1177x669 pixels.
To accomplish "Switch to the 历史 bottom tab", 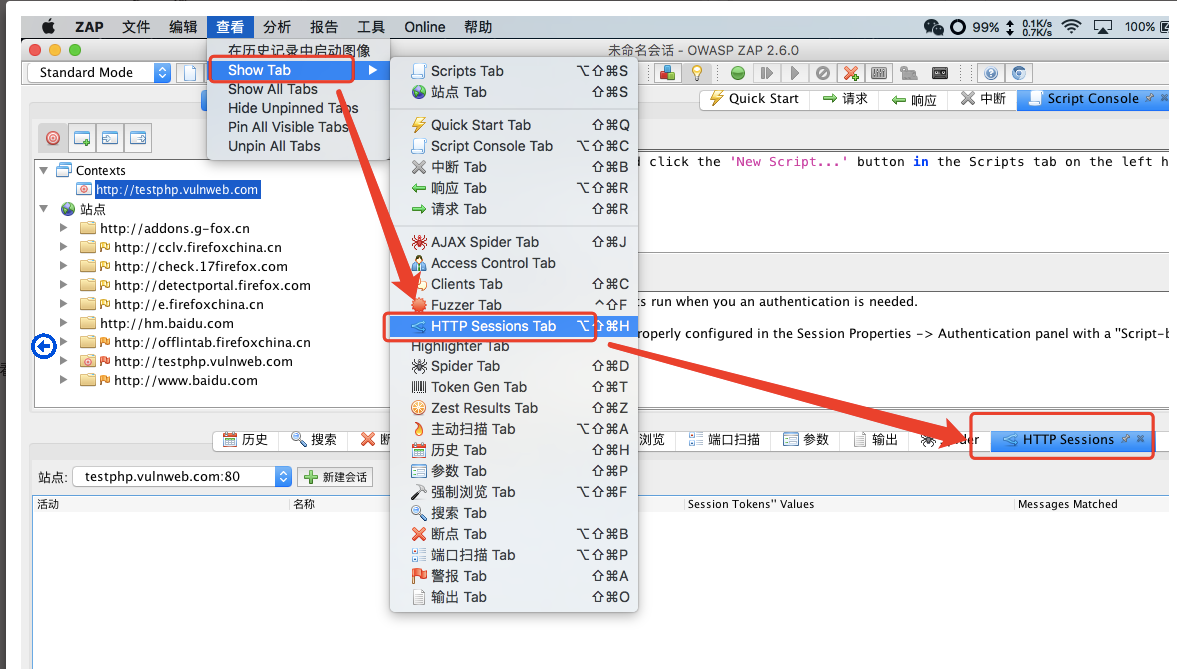I will click(245, 439).
